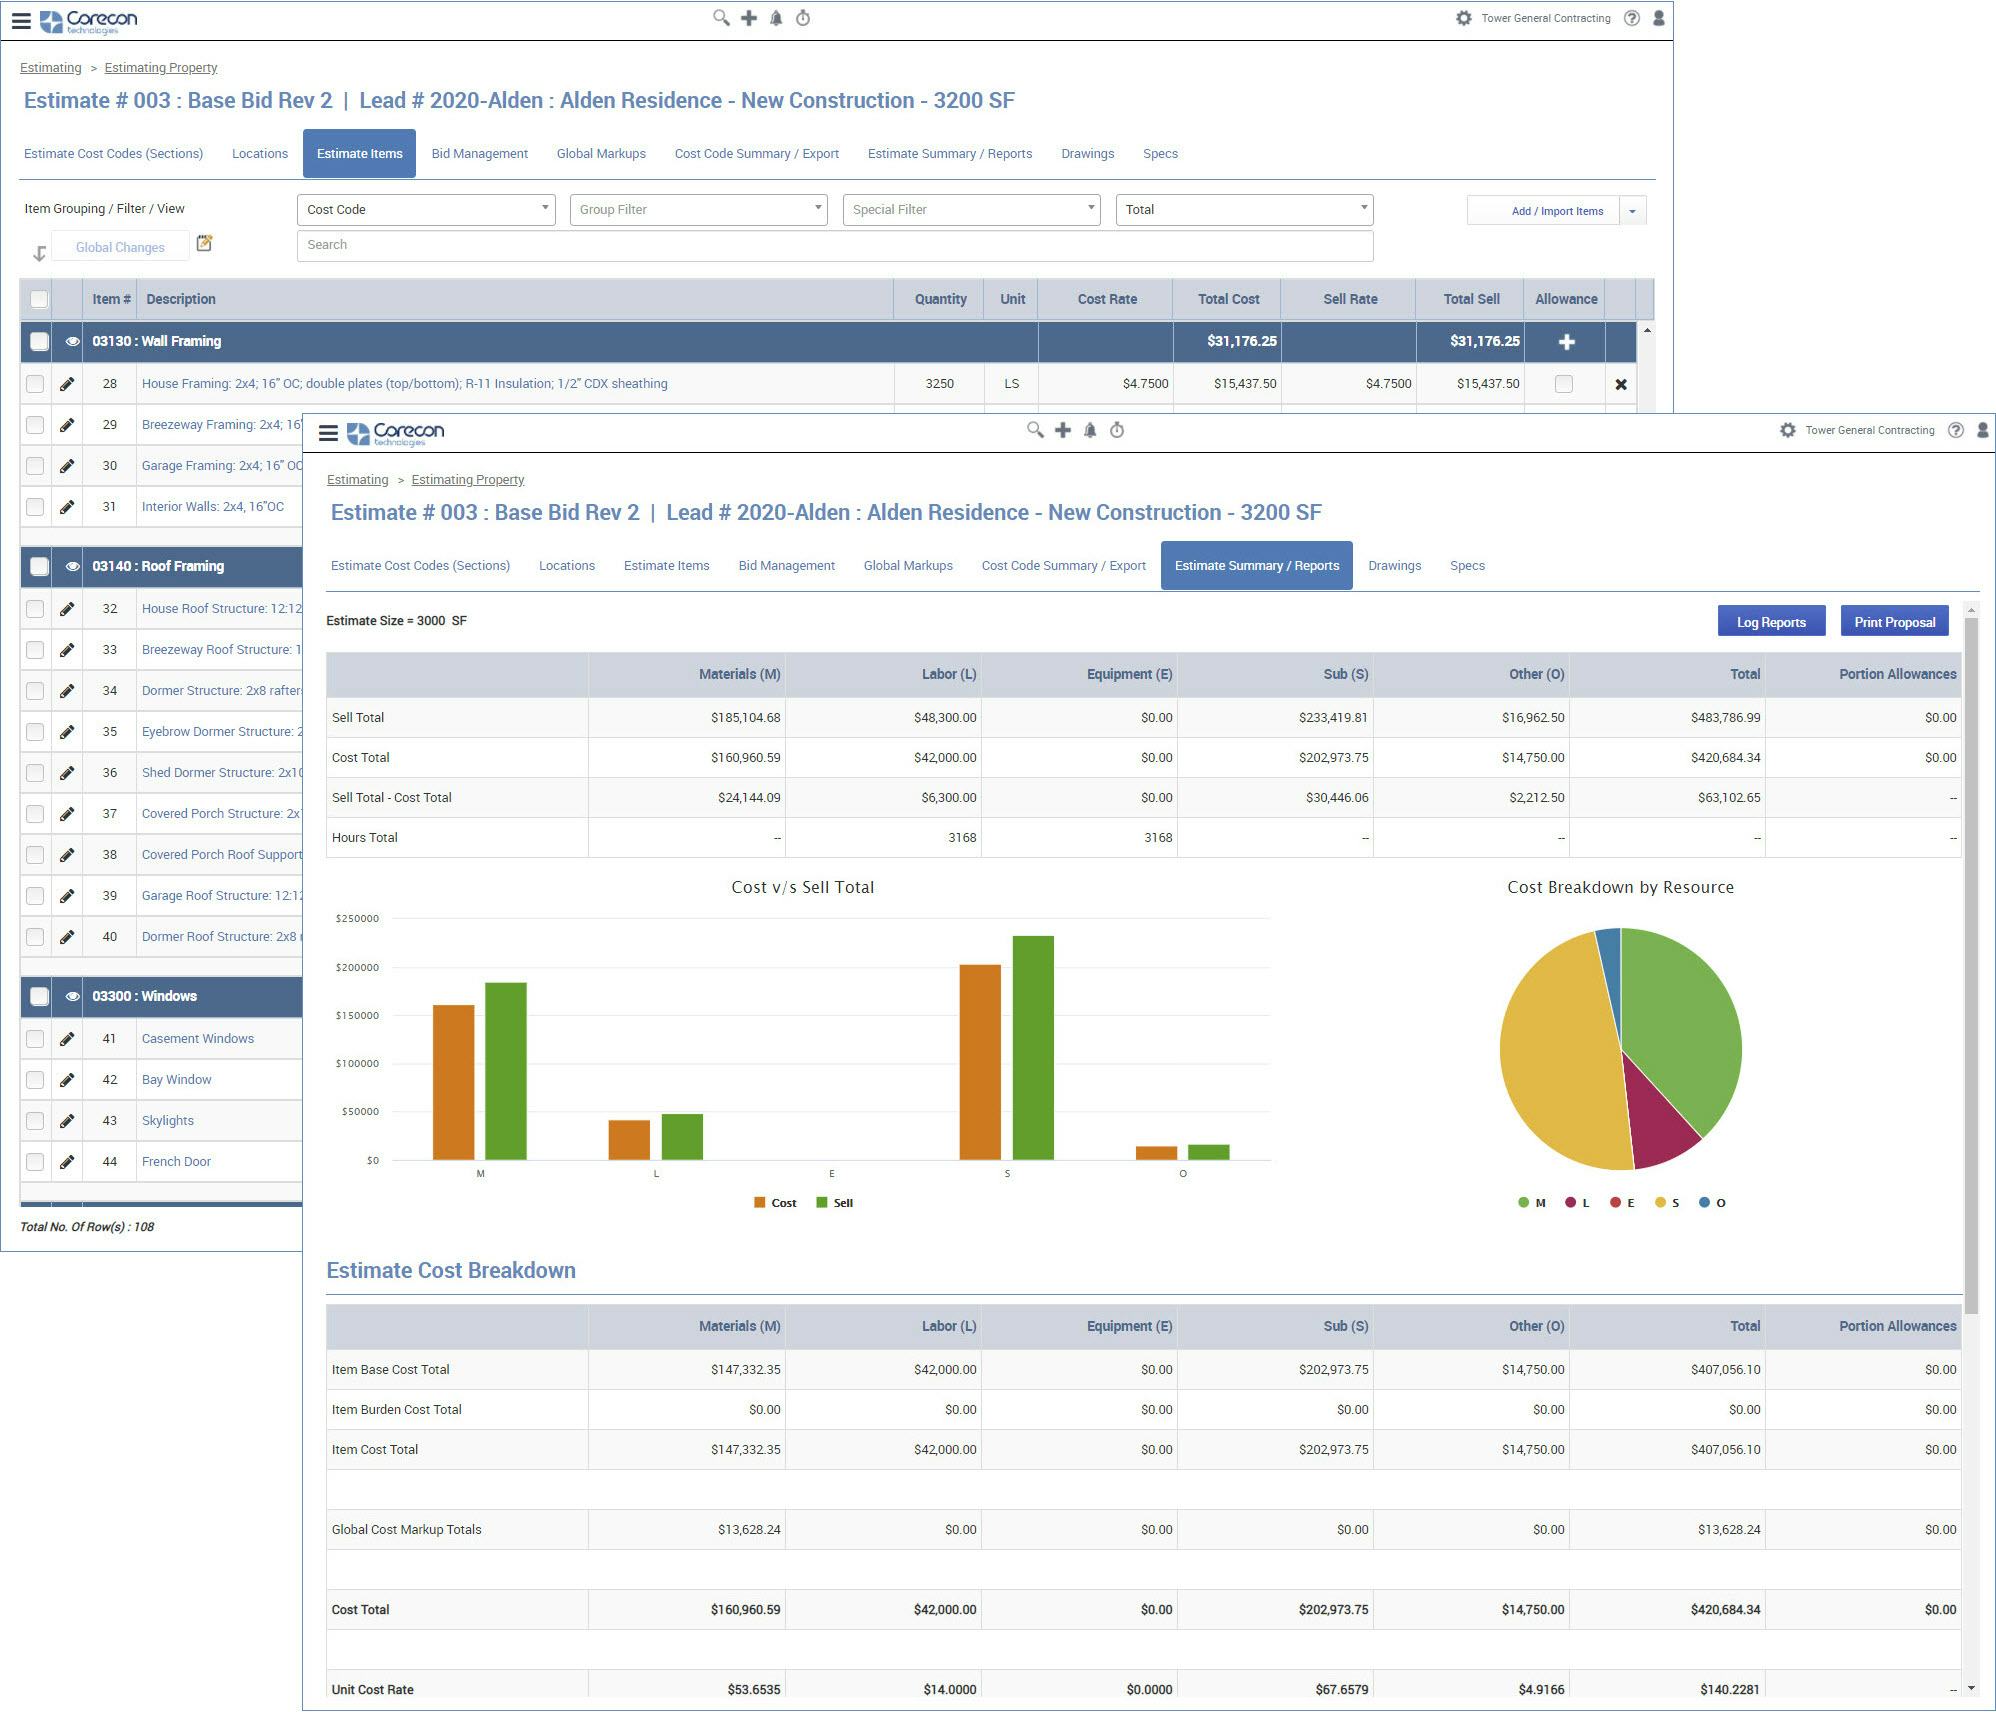Tick the checkbox for Casement Windows row

tap(35, 1039)
